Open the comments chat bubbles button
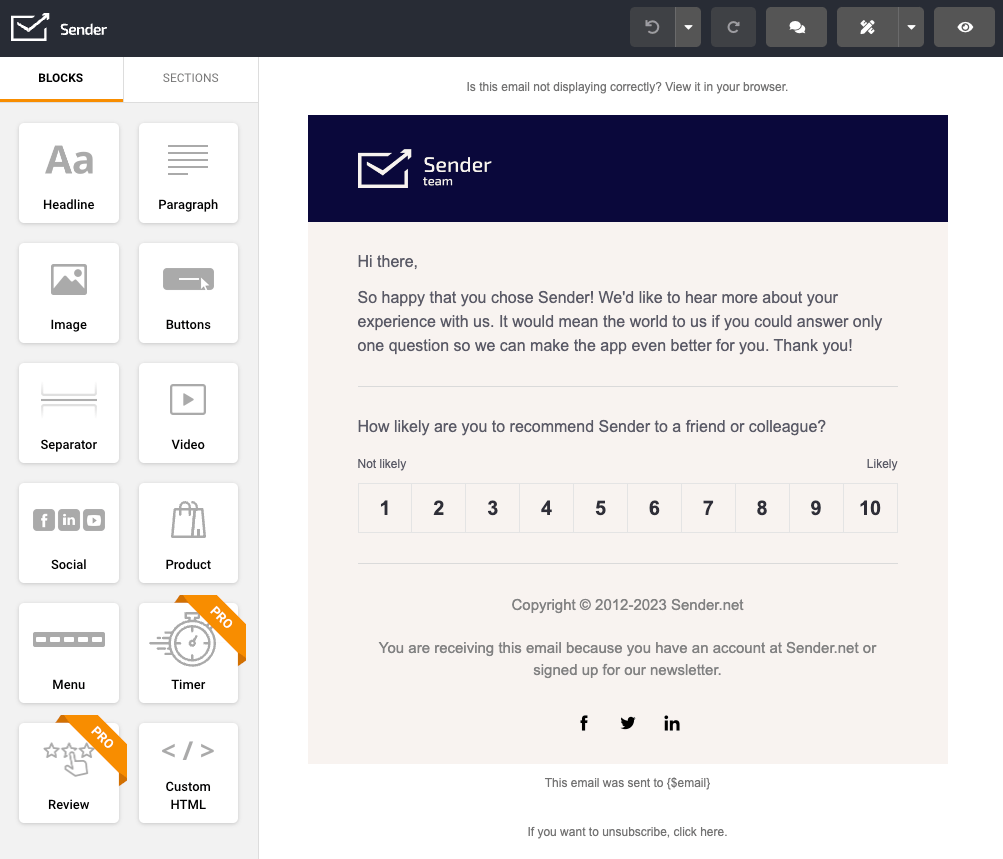 coord(796,27)
